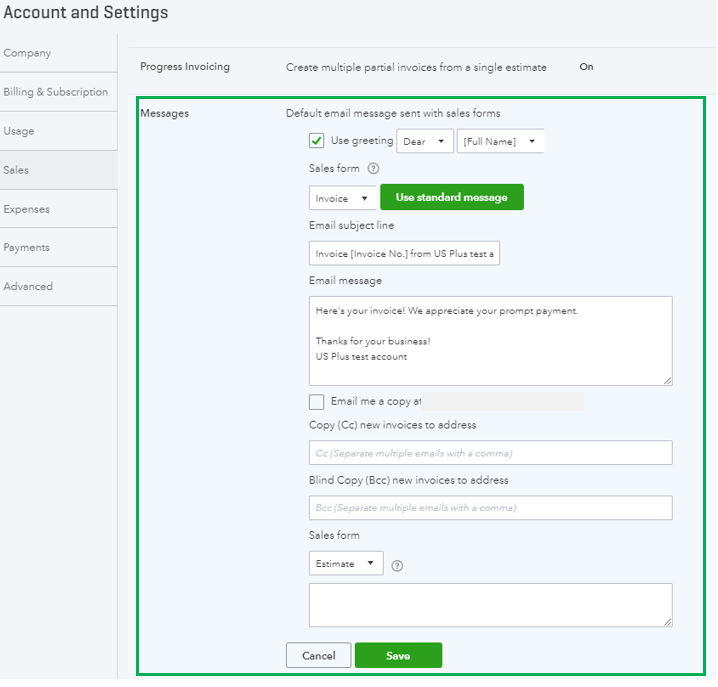Click the help icon beside Sales form
The height and width of the screenshot is (687, 718).
(x=373, y=168)
